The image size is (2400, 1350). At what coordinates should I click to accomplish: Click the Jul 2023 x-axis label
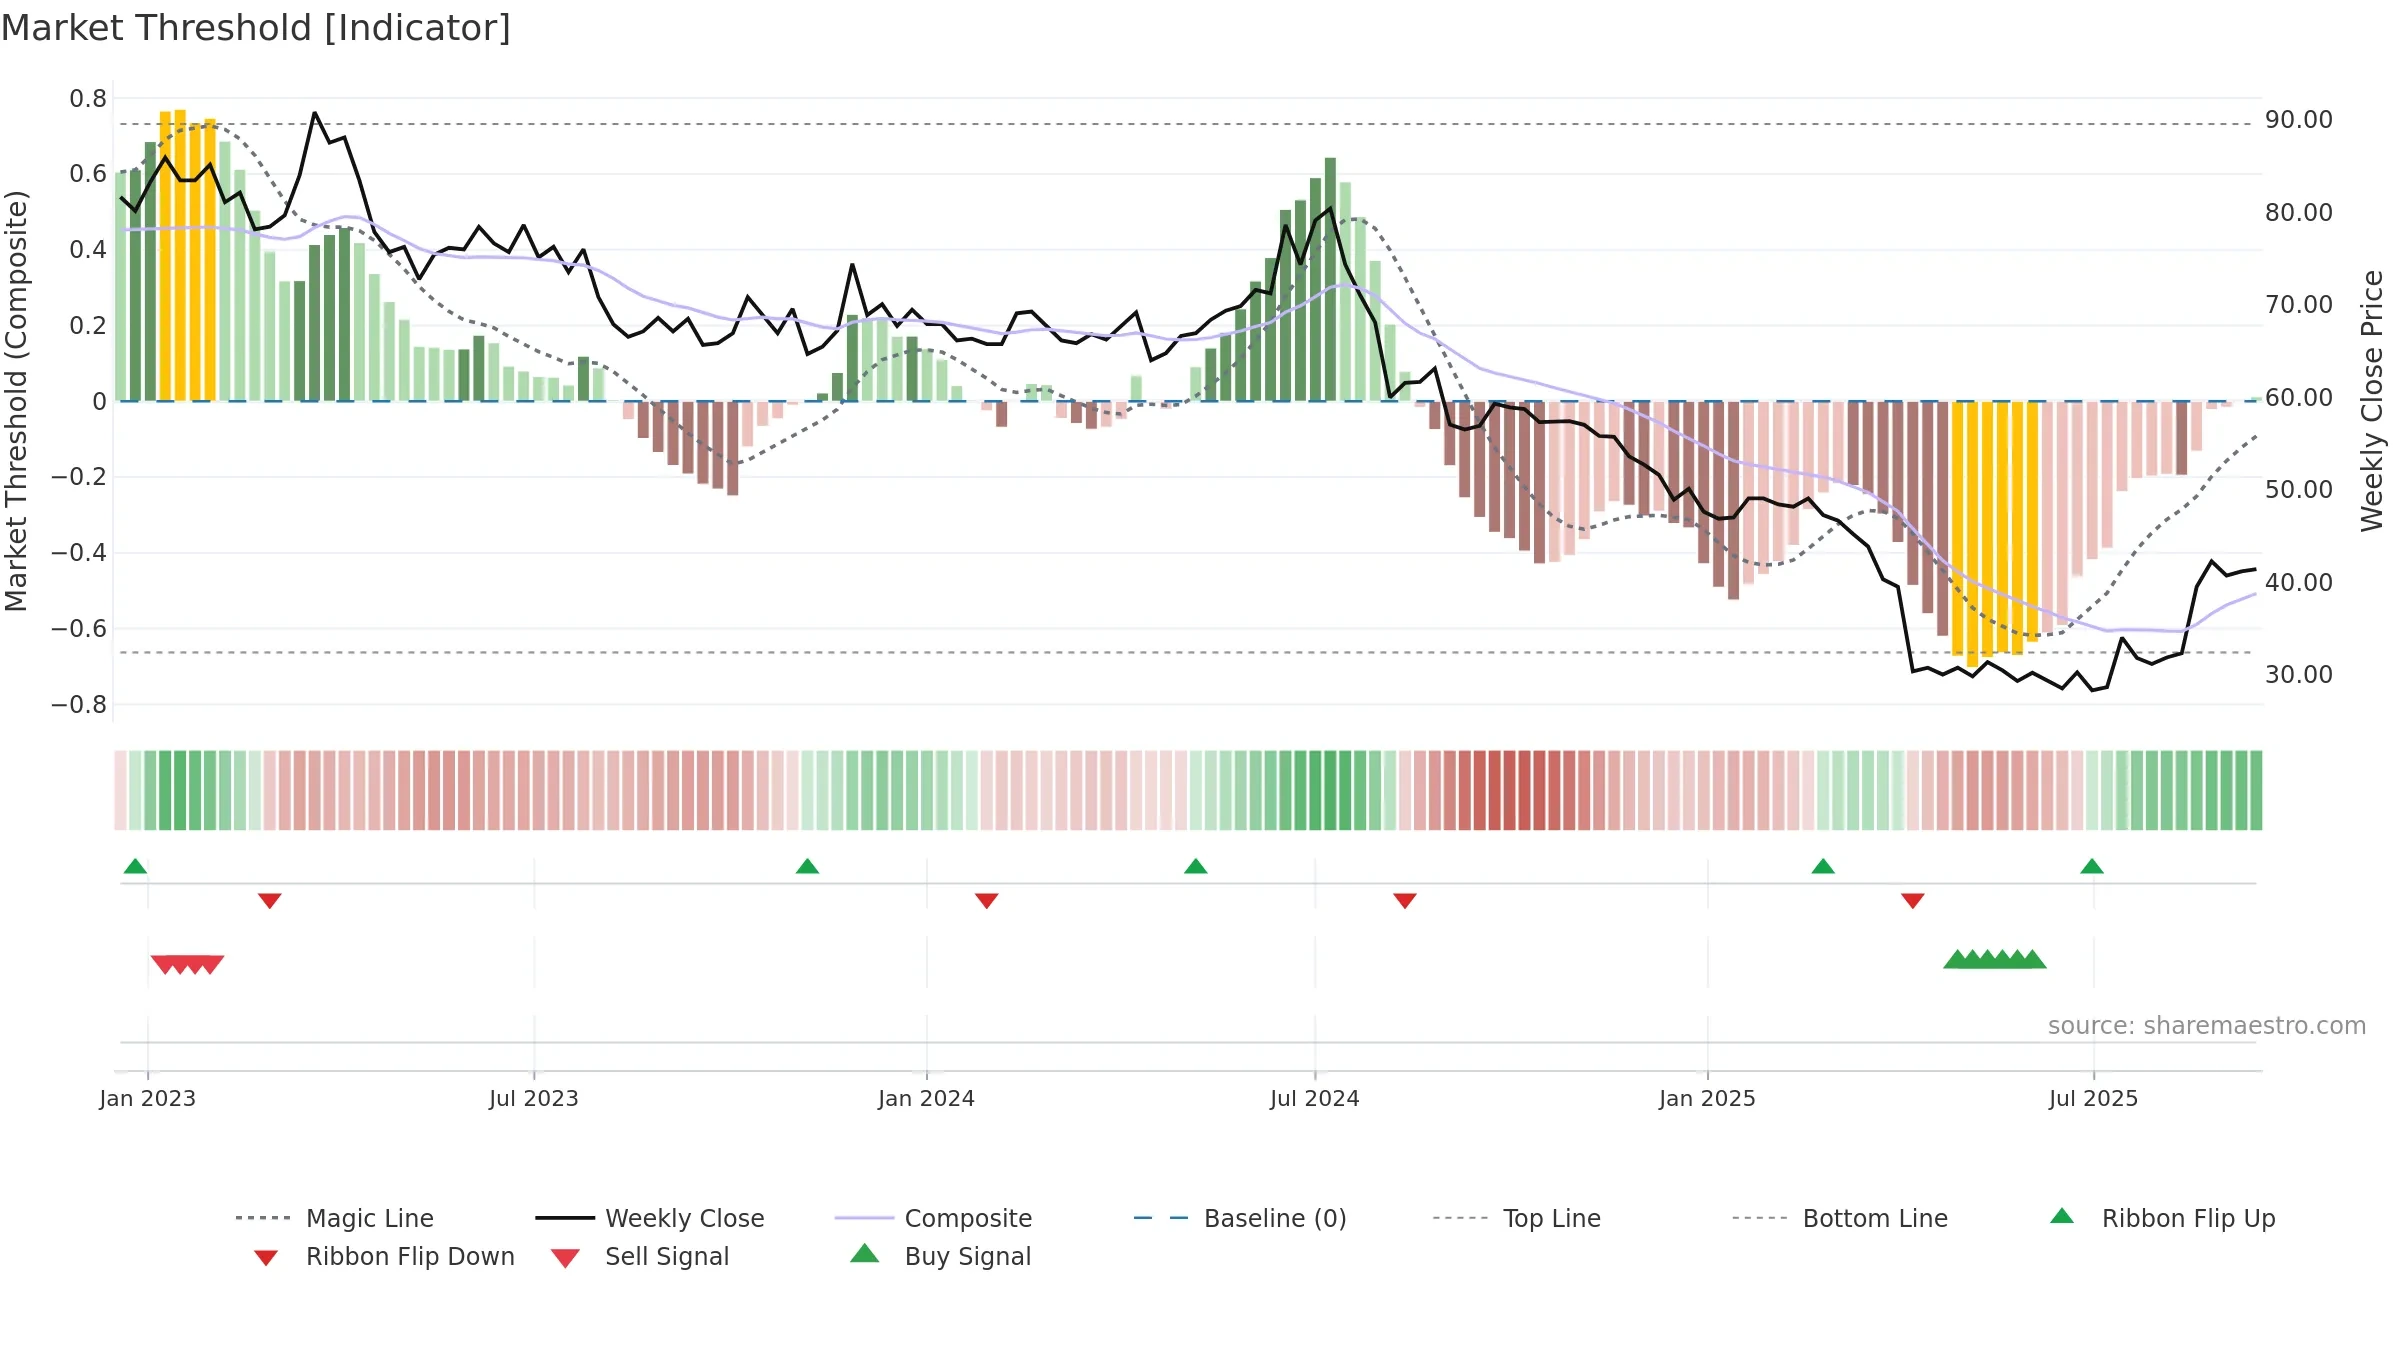coord(533,1098)
